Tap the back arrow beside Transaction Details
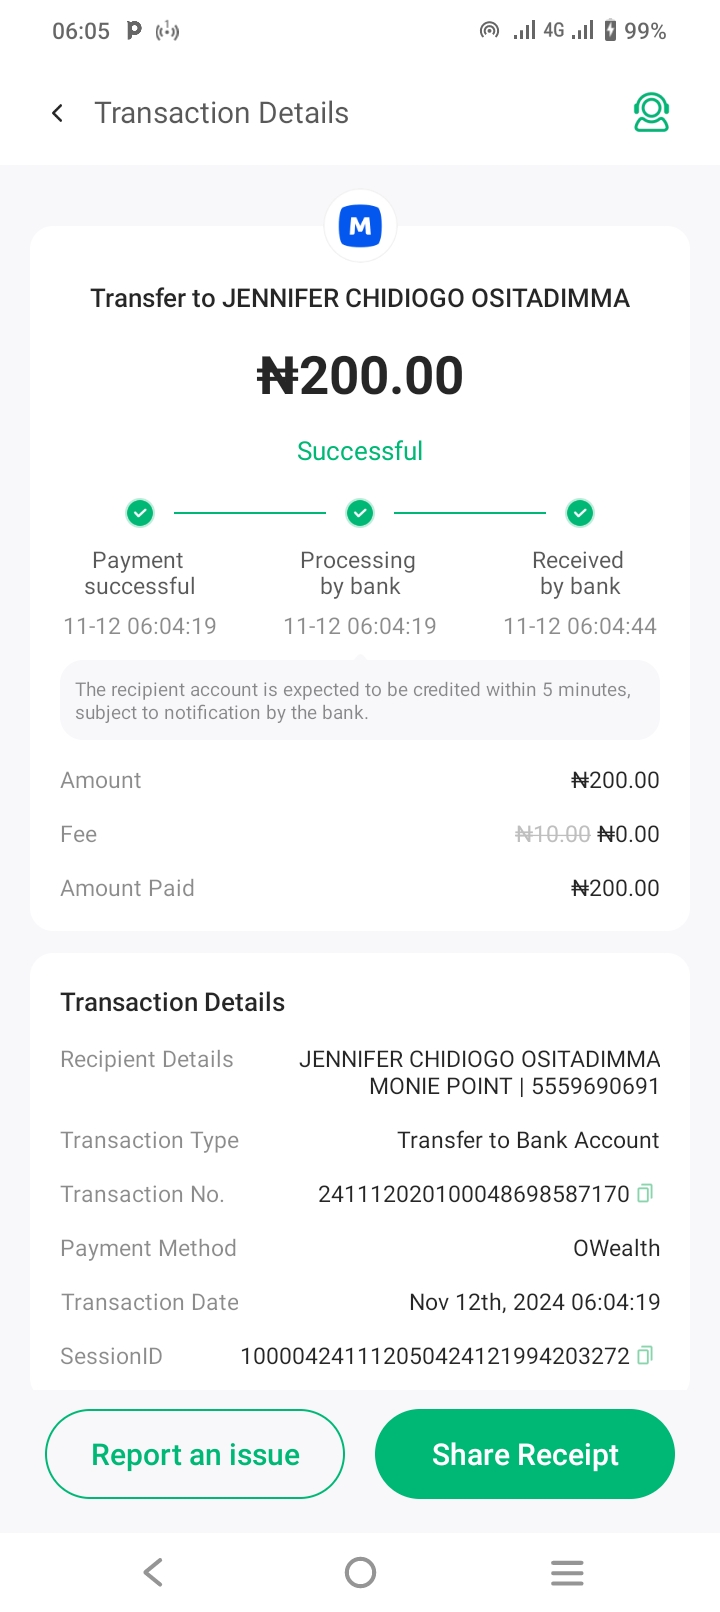Image resolution: width=720 pixels, height=1612 pixels. click(58, 113)
